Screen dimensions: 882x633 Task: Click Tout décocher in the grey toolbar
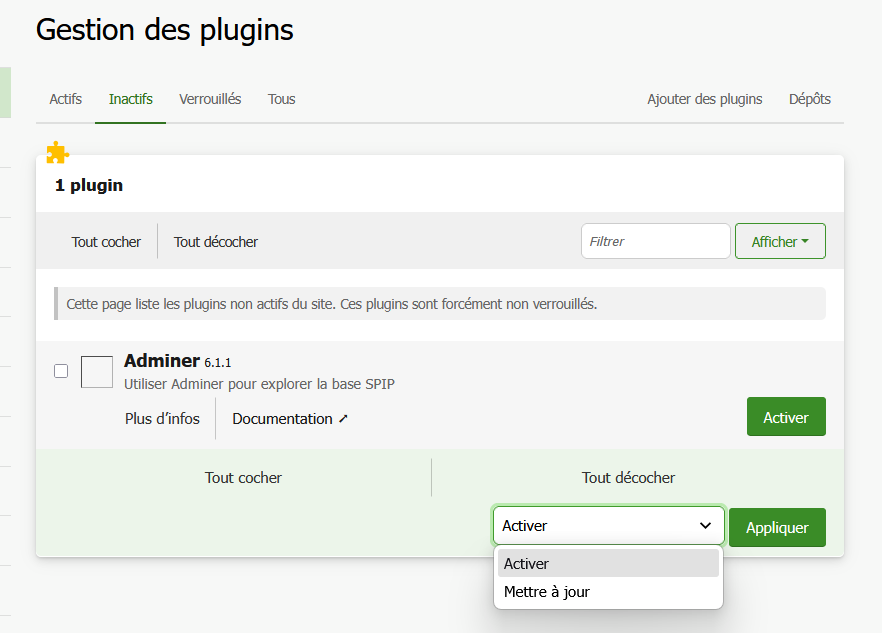click(x=216, y=242)
